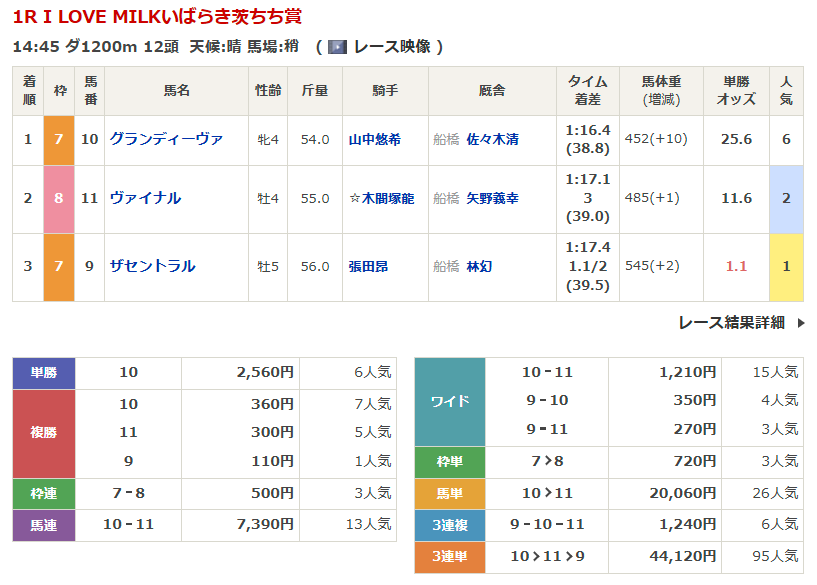Open trainer 佐々木清 page
Image resolution: width=817 pixels, height=585 pixels.
click(493, 140)
